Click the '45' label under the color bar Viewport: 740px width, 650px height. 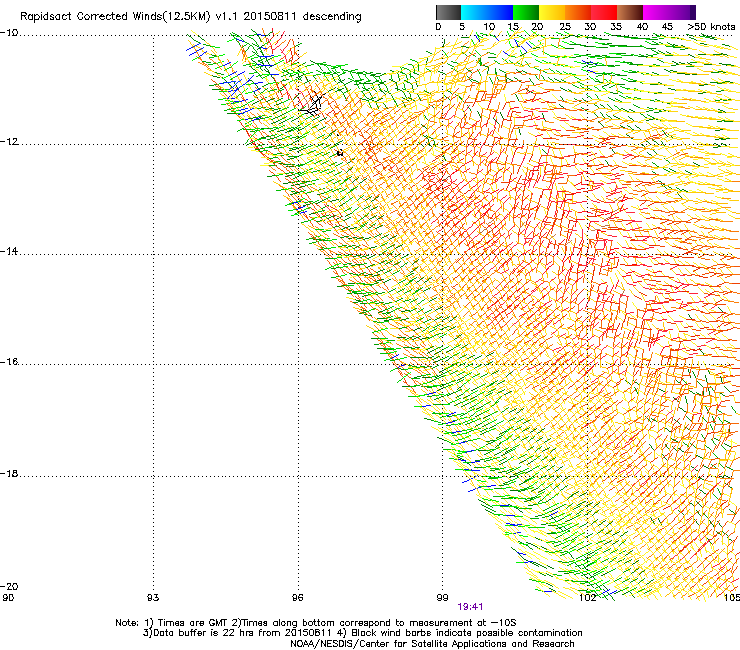pos(667,27)
